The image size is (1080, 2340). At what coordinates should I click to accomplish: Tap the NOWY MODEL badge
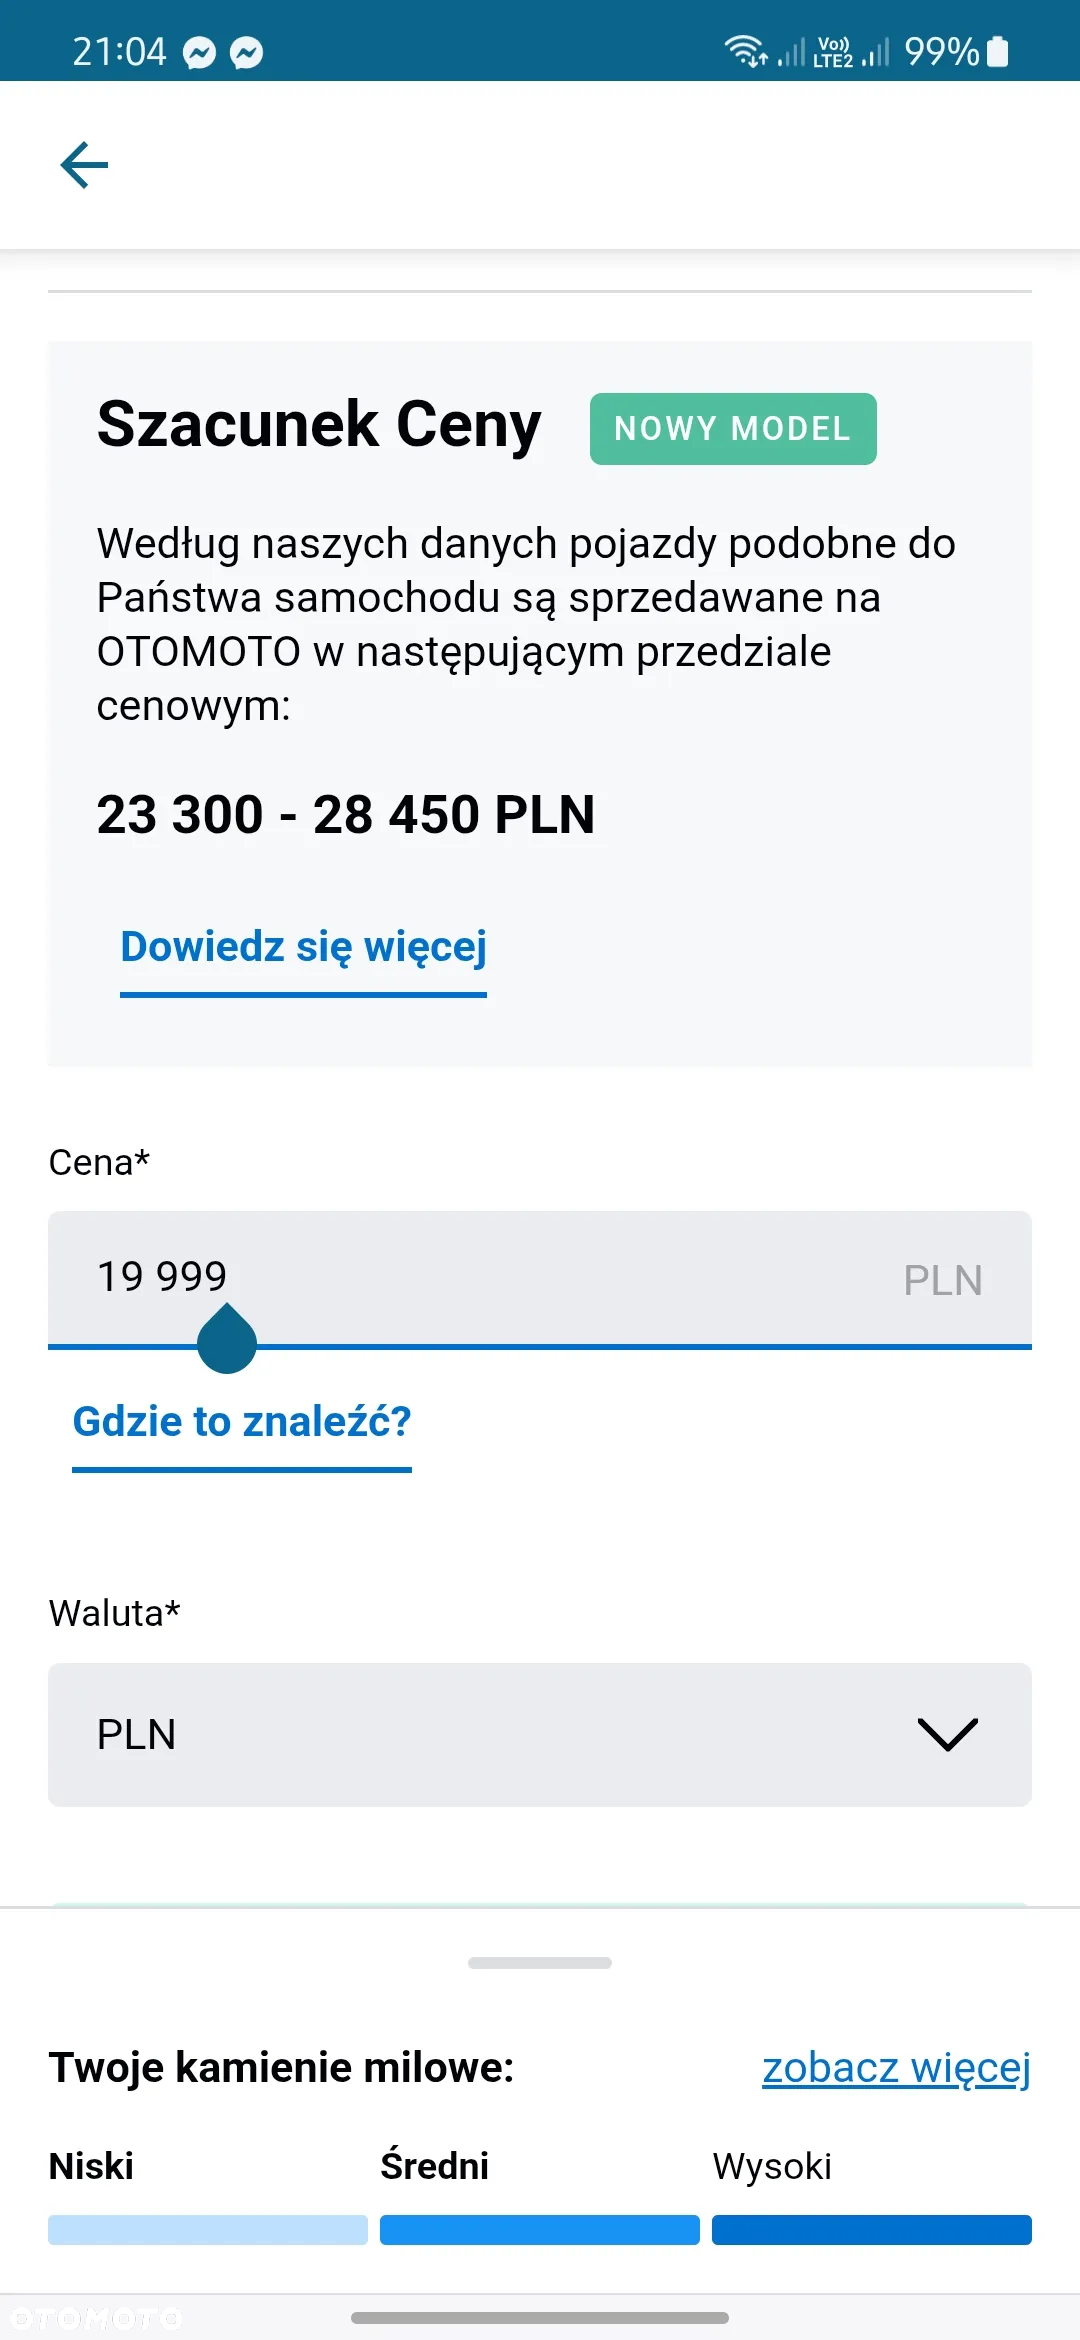click(733, 429)
